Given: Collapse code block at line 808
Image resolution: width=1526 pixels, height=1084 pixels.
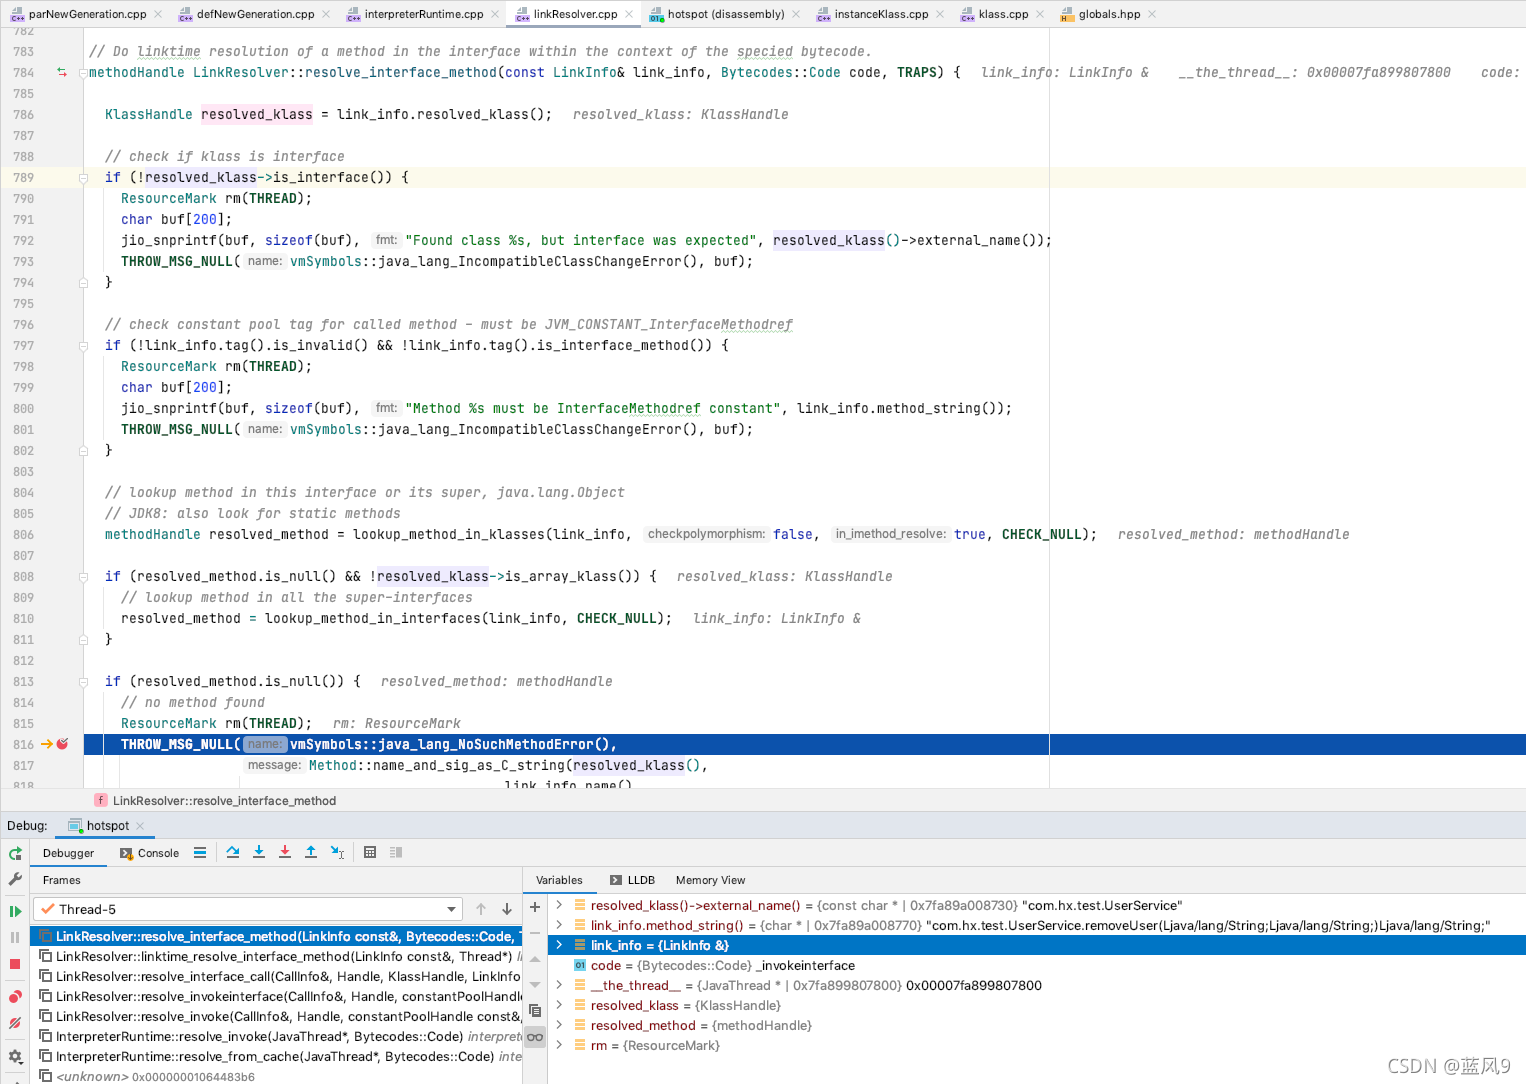Looking at the screenshot, I should pyautogui.click(x=84, y=577).
